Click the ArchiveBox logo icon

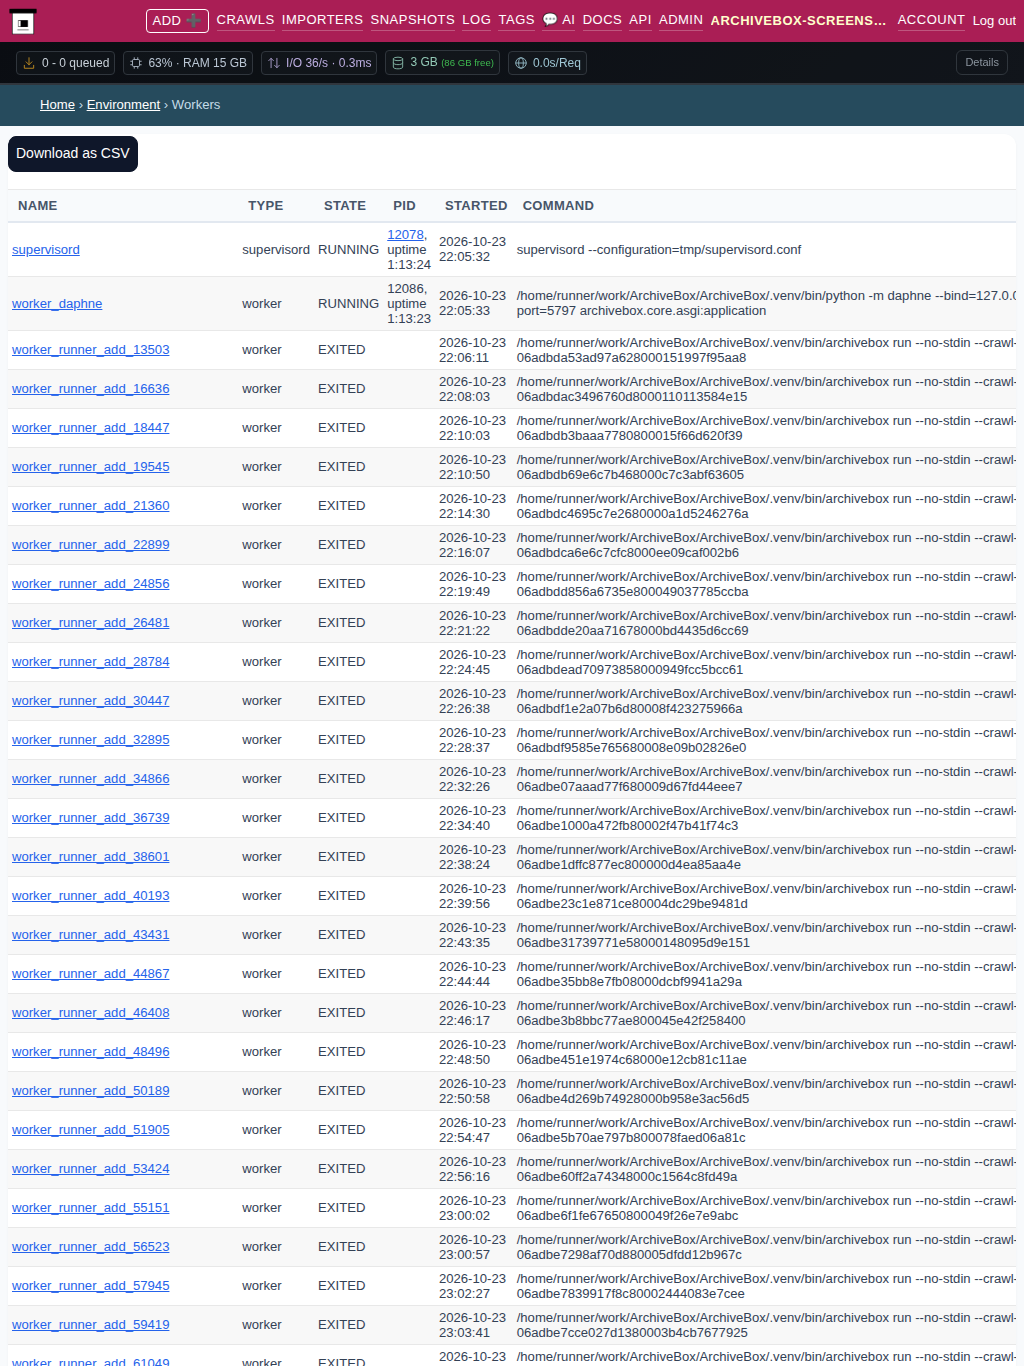tap(24, 21)
